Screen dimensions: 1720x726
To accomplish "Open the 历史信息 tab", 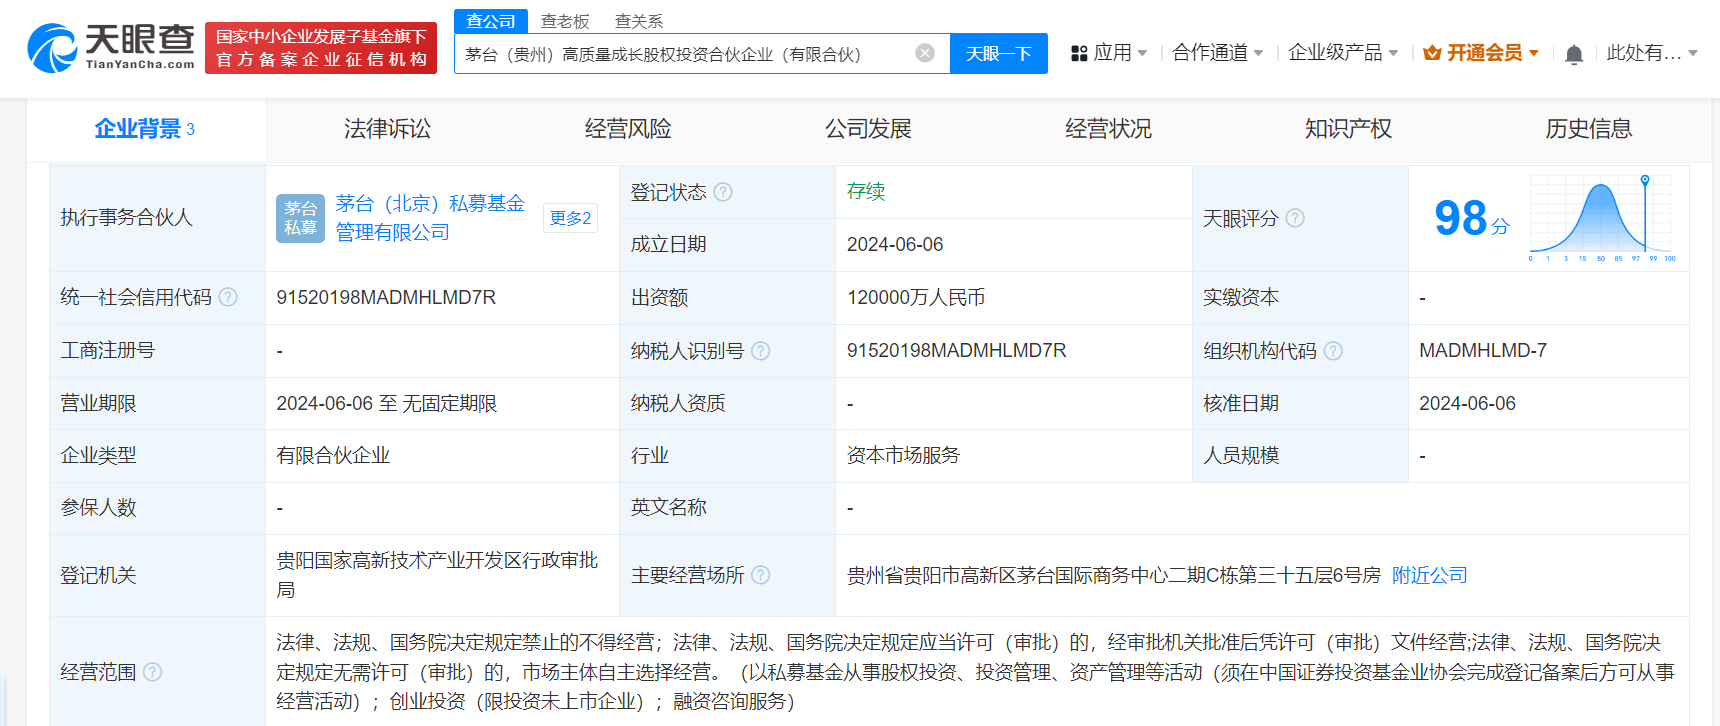I will click(x=1588, y=129).
